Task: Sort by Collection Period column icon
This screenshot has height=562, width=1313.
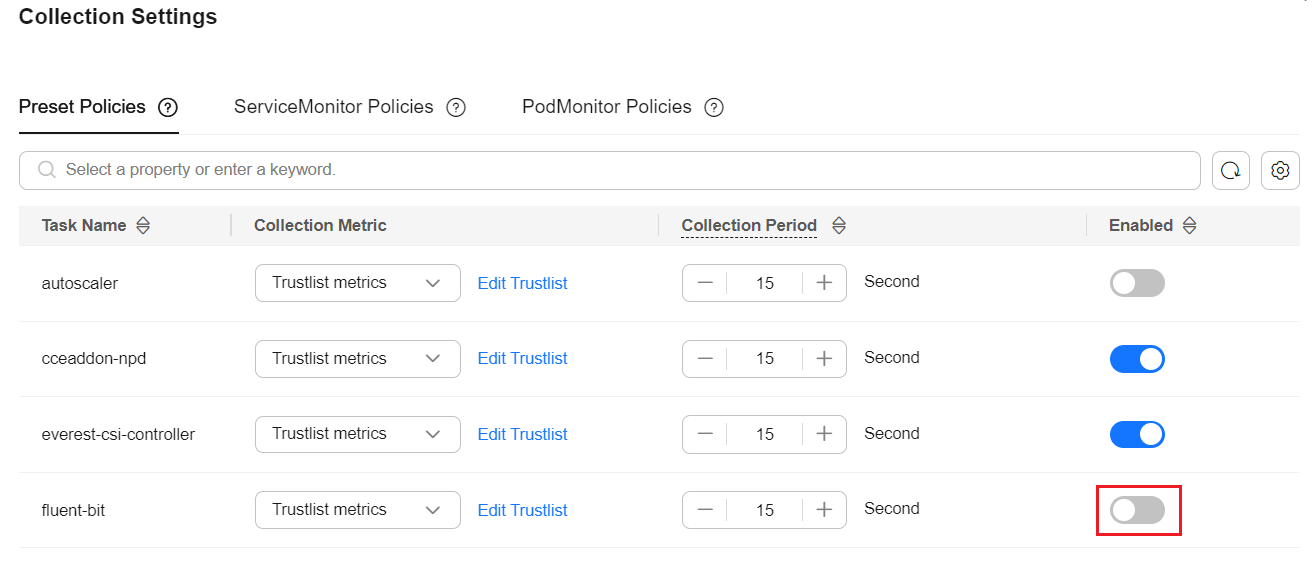Action: coord(839,226)
